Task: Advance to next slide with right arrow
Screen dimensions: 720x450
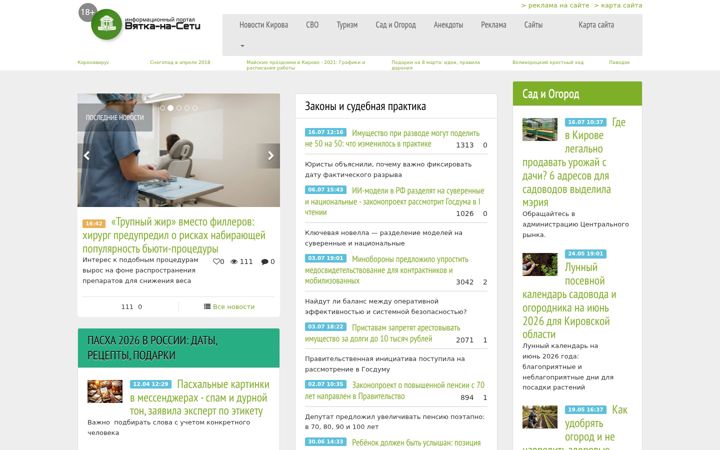Action: [270, 156]
